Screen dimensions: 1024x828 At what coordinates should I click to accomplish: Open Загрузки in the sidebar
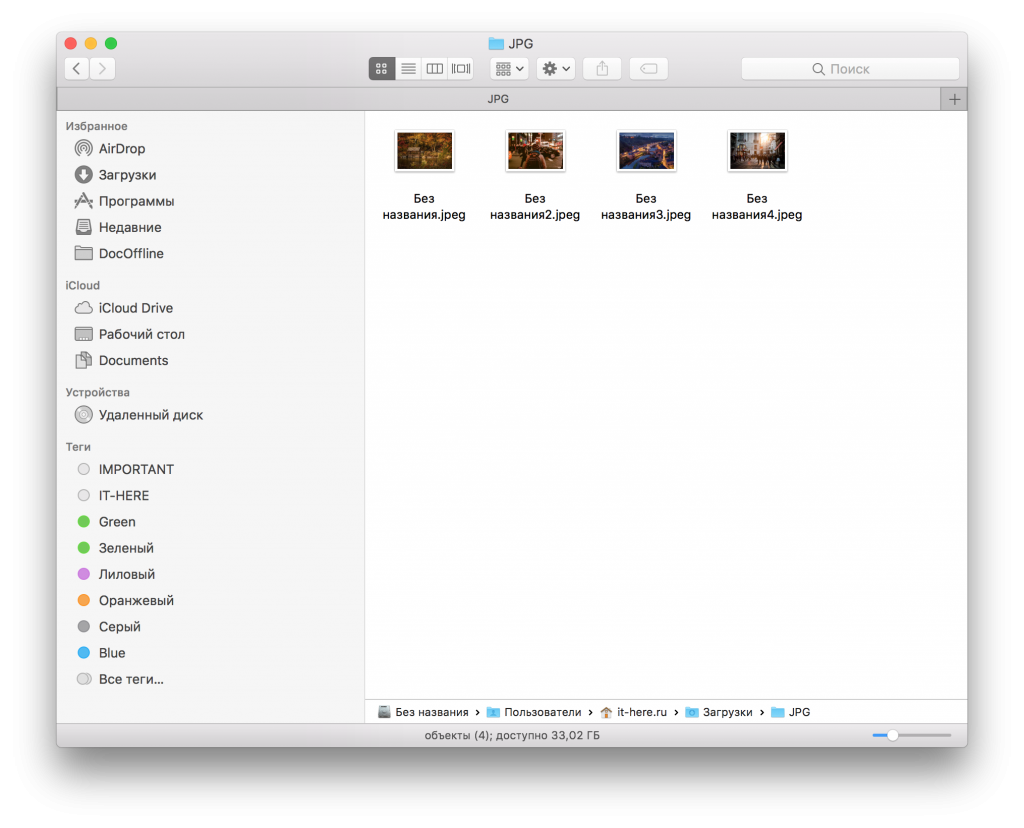coord(127,175)
